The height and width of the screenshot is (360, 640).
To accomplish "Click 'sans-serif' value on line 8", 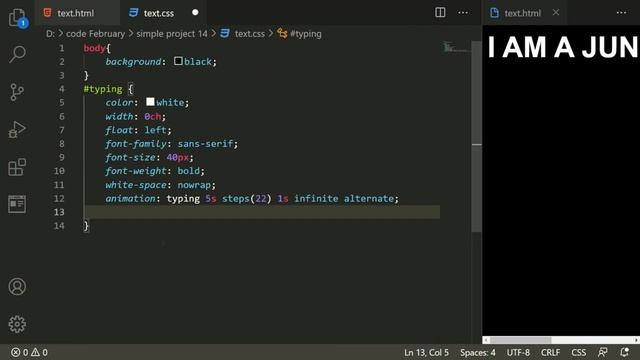I will [205, 144].
